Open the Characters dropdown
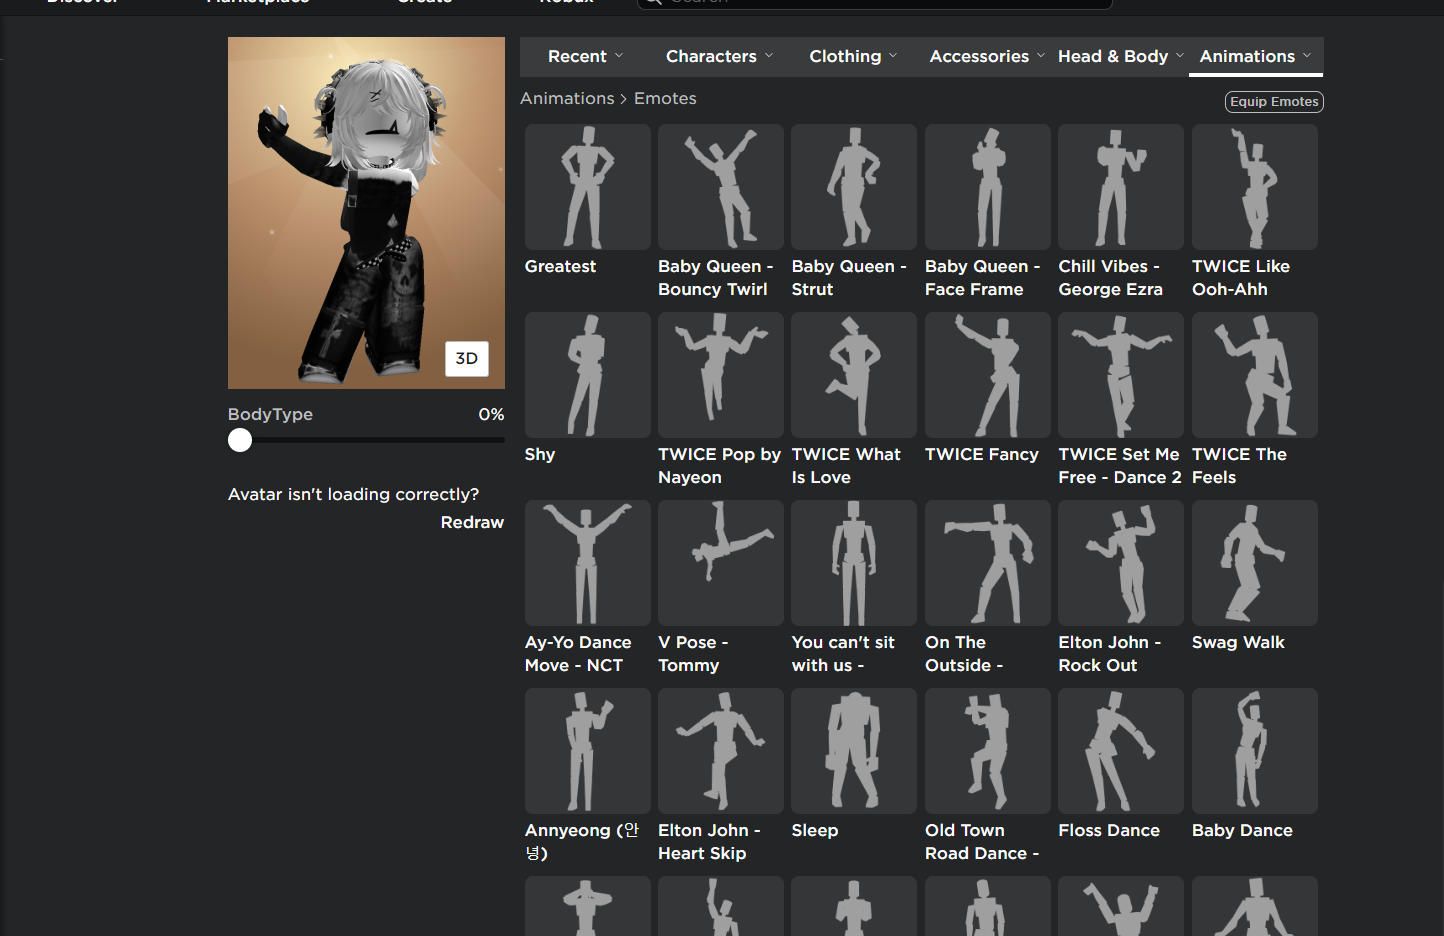 719,57
